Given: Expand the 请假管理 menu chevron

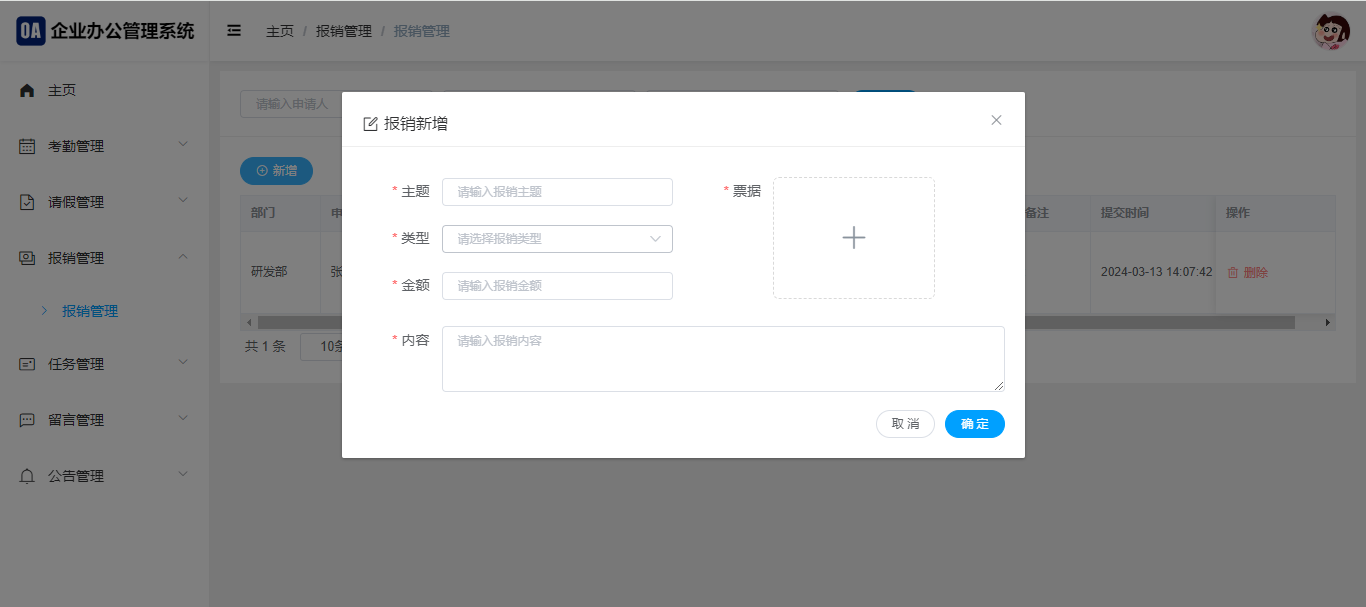Looking at the screenshot, I should 183,201.
